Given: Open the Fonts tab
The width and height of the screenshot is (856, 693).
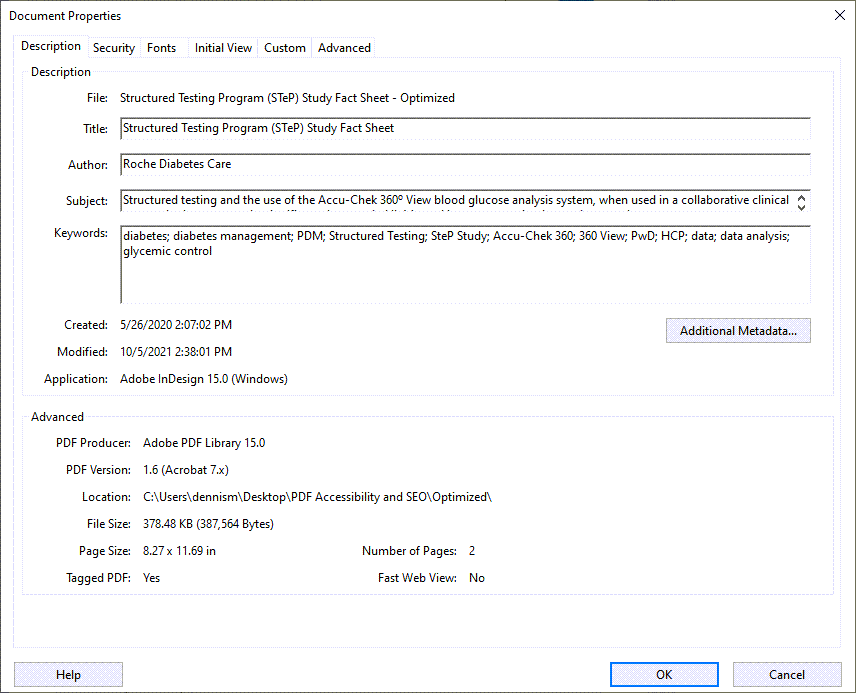Looking at the screenshot, I should [162, 48].
